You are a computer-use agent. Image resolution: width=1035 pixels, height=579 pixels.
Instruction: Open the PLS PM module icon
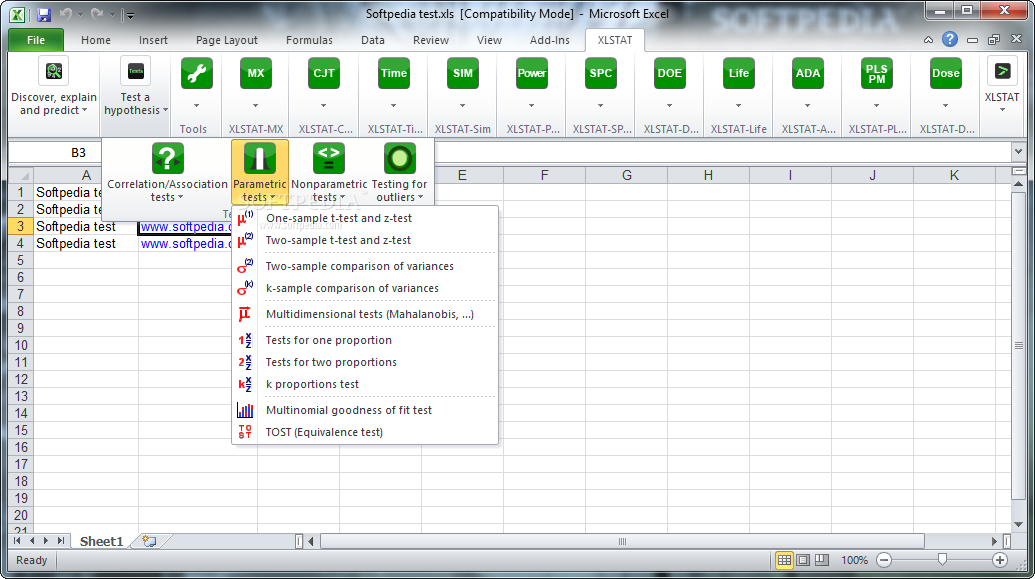point(877,73)
